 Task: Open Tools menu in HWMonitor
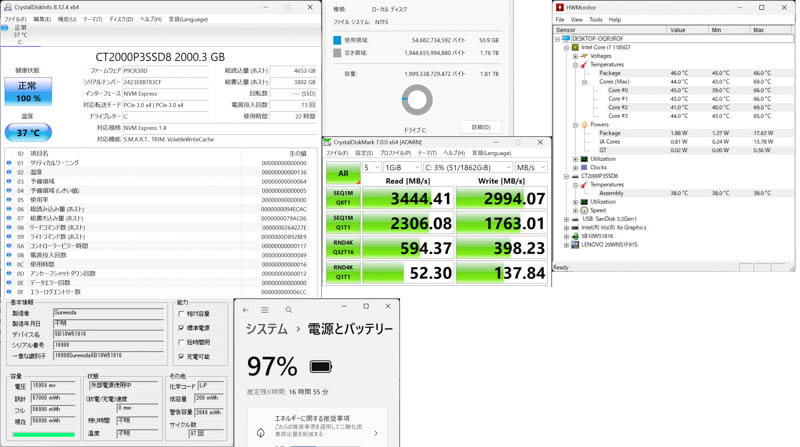point(596,20)
